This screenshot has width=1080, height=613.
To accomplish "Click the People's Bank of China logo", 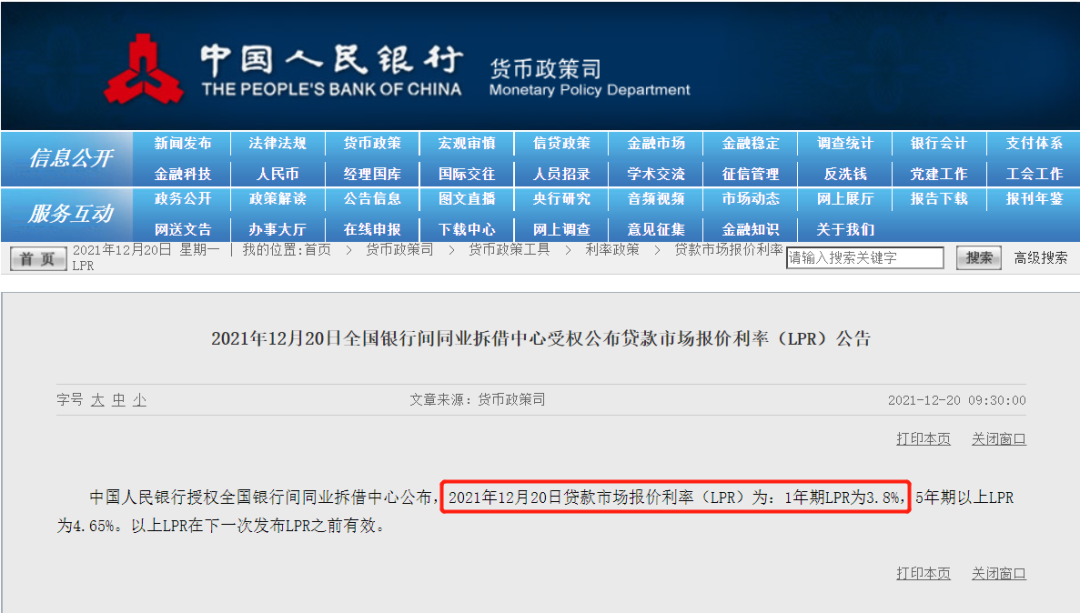I will 143,70.
